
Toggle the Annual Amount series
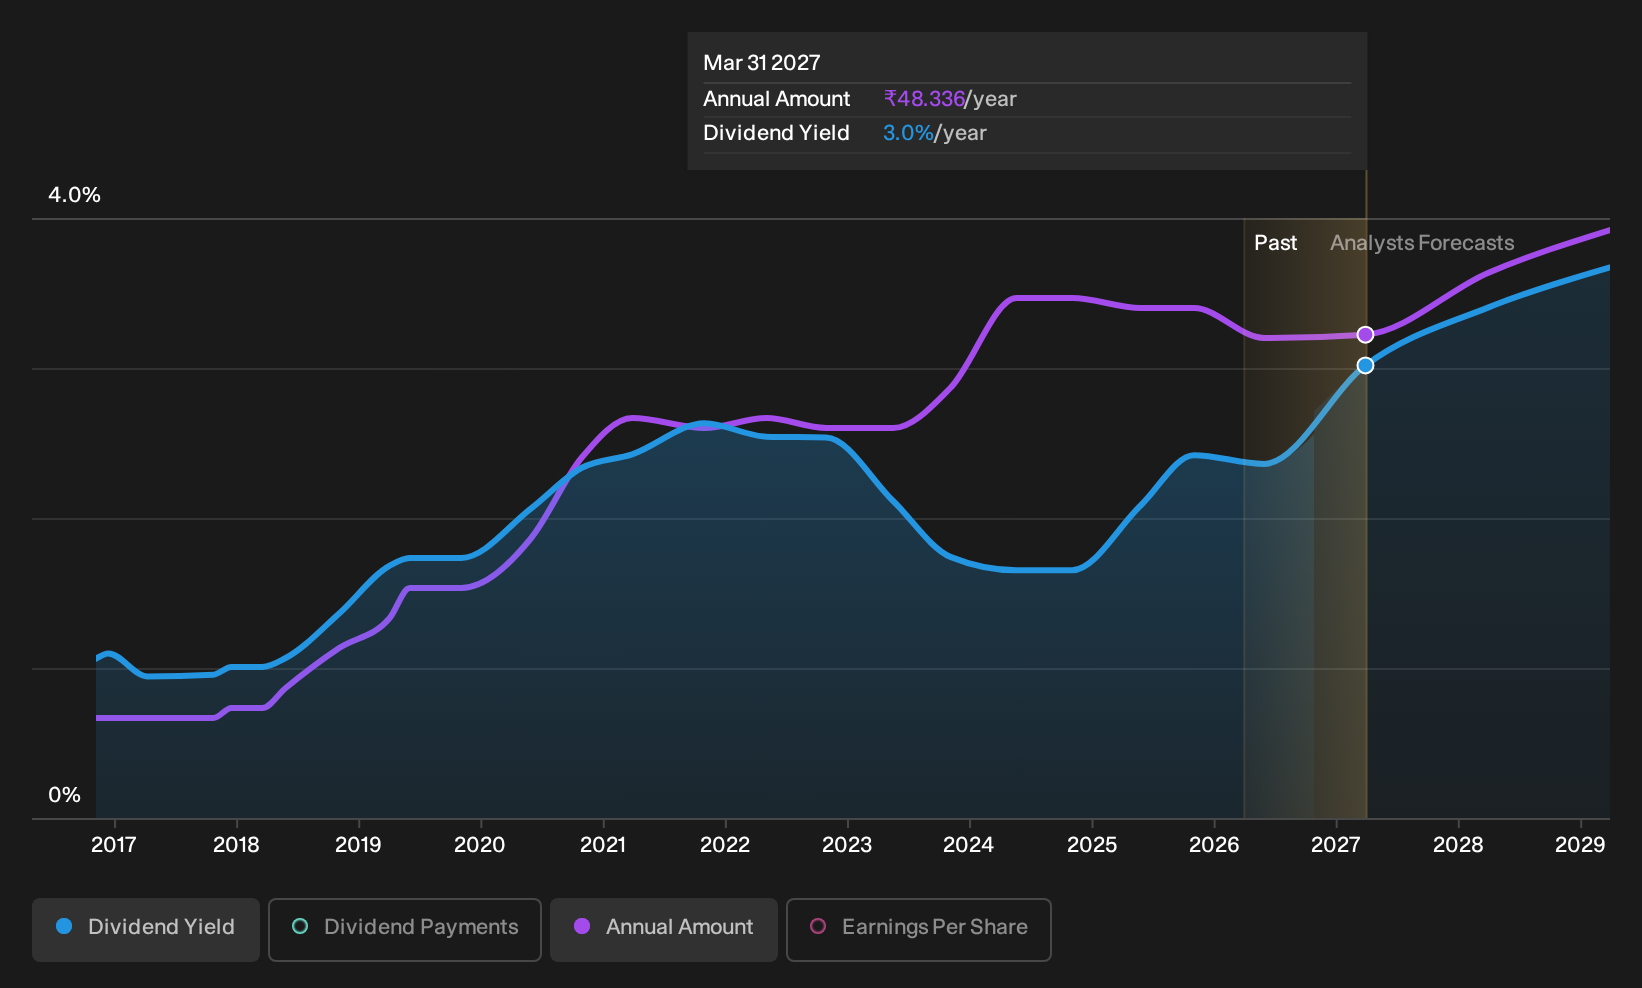(x=664, y=930)
